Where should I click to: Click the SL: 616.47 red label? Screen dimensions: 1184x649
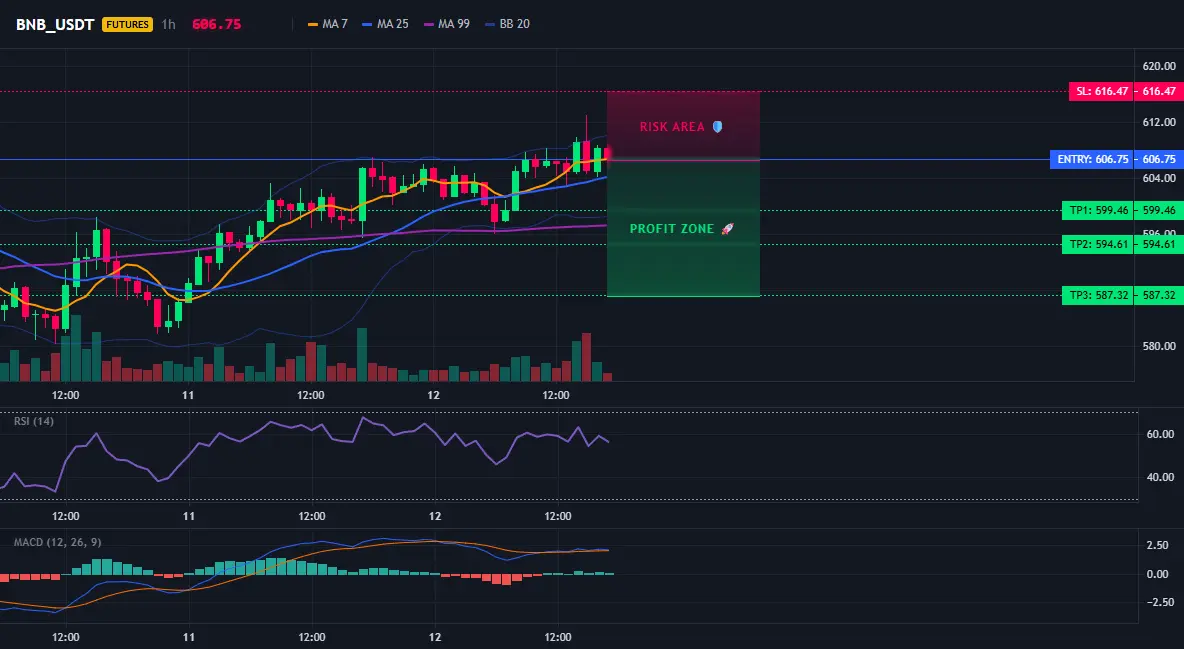pos(1102,91)
